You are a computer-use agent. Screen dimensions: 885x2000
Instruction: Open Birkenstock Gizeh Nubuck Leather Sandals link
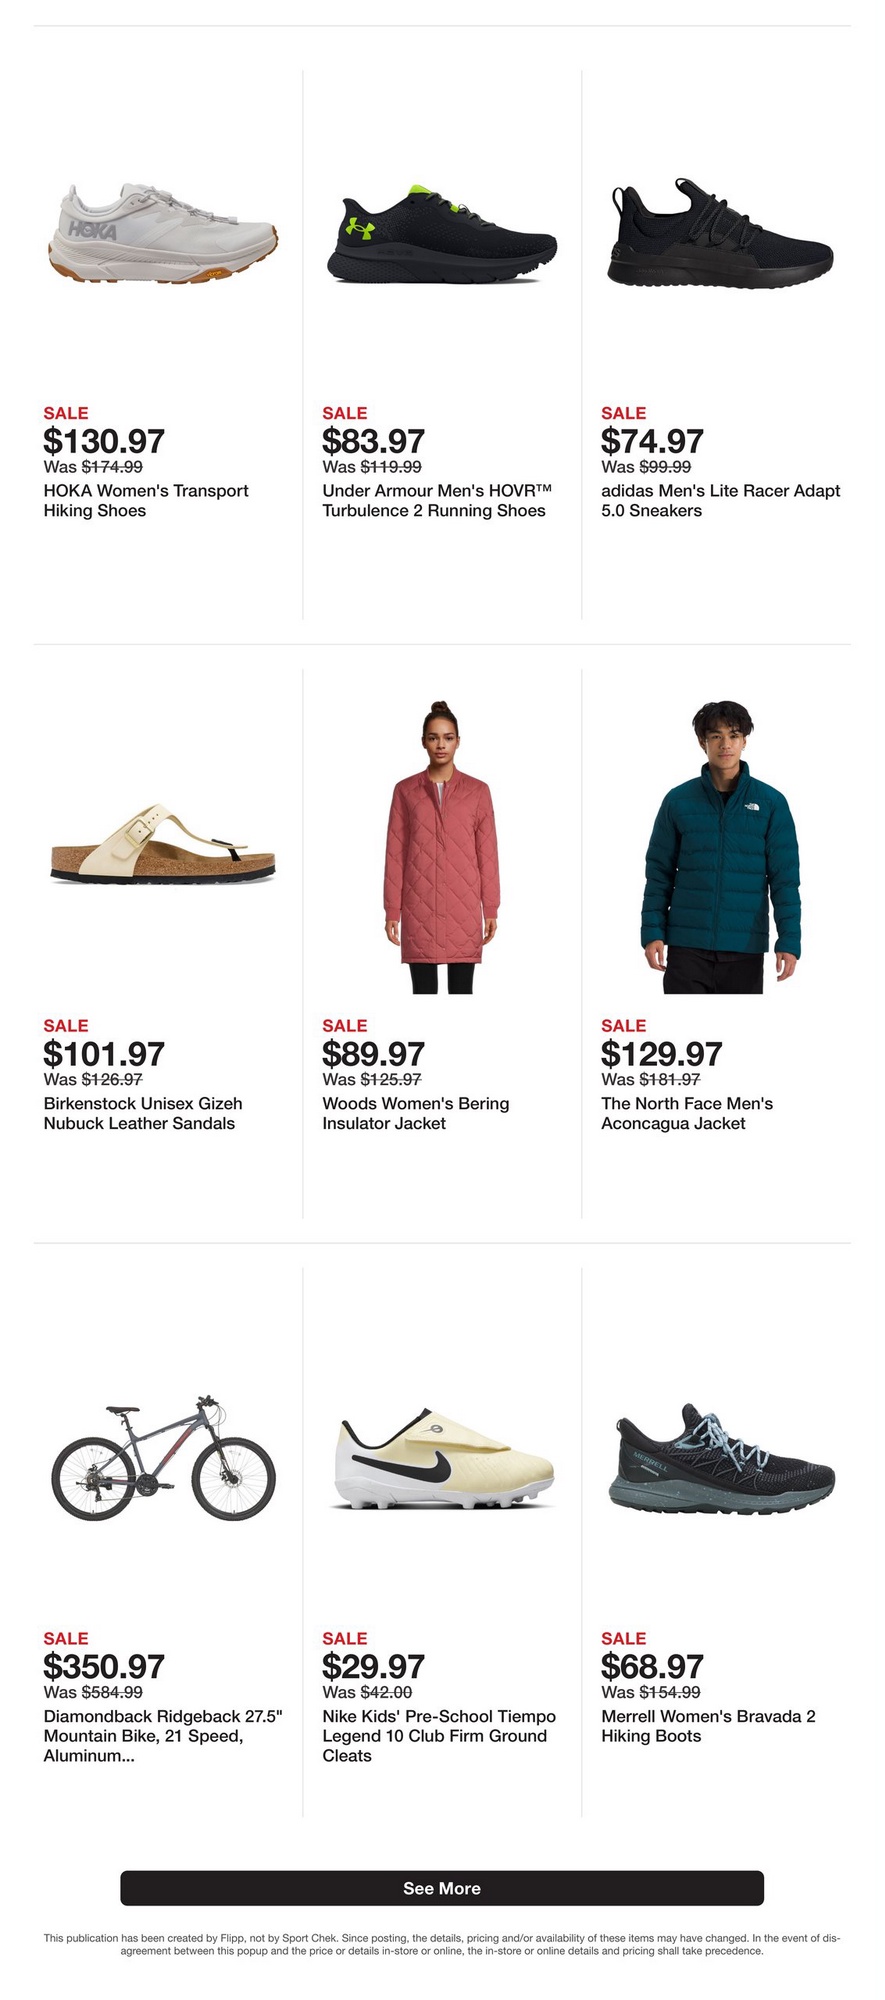pos(143,1114)
